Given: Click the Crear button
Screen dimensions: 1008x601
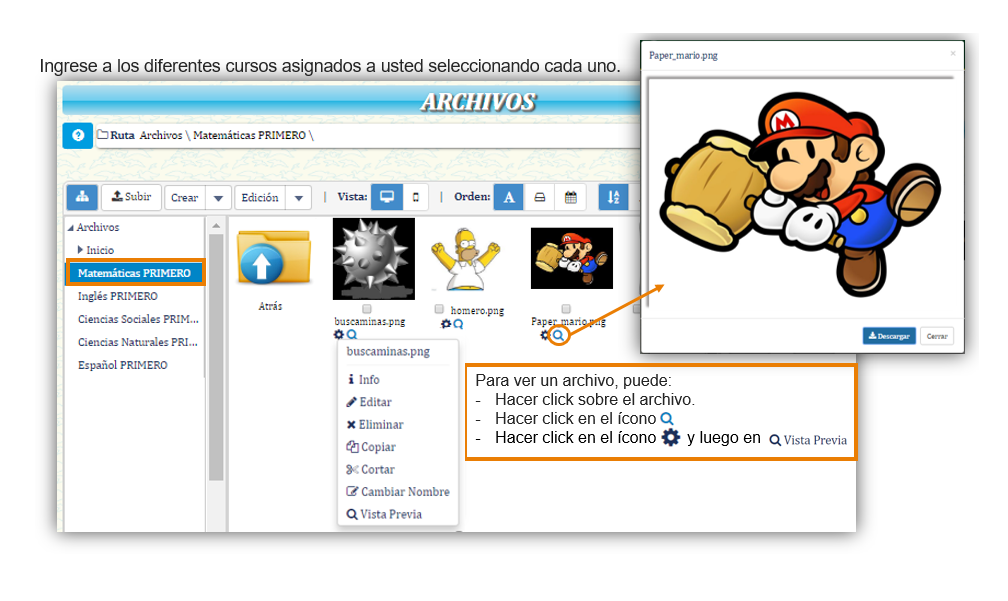Looking at the screenshot, I should pyautogui.click(x=184, y=197).
